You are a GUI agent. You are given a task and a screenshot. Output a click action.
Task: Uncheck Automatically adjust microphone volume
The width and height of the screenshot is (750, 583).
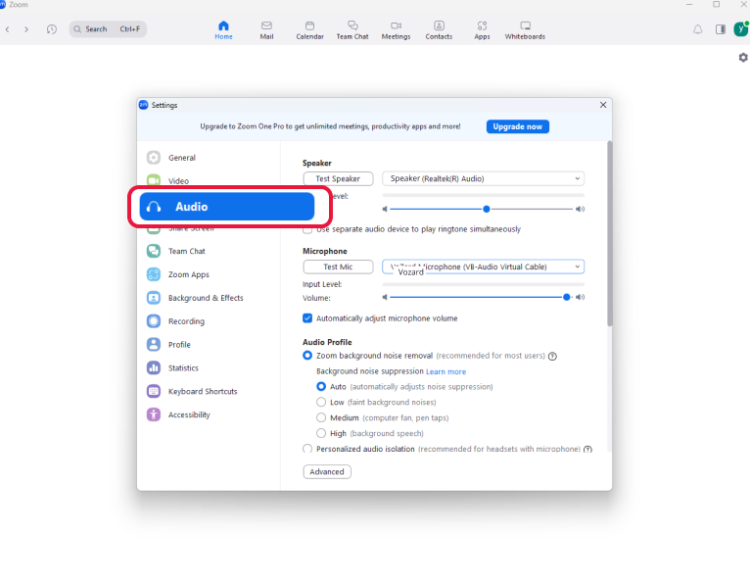pyautogui.click(x=307, y=318)
